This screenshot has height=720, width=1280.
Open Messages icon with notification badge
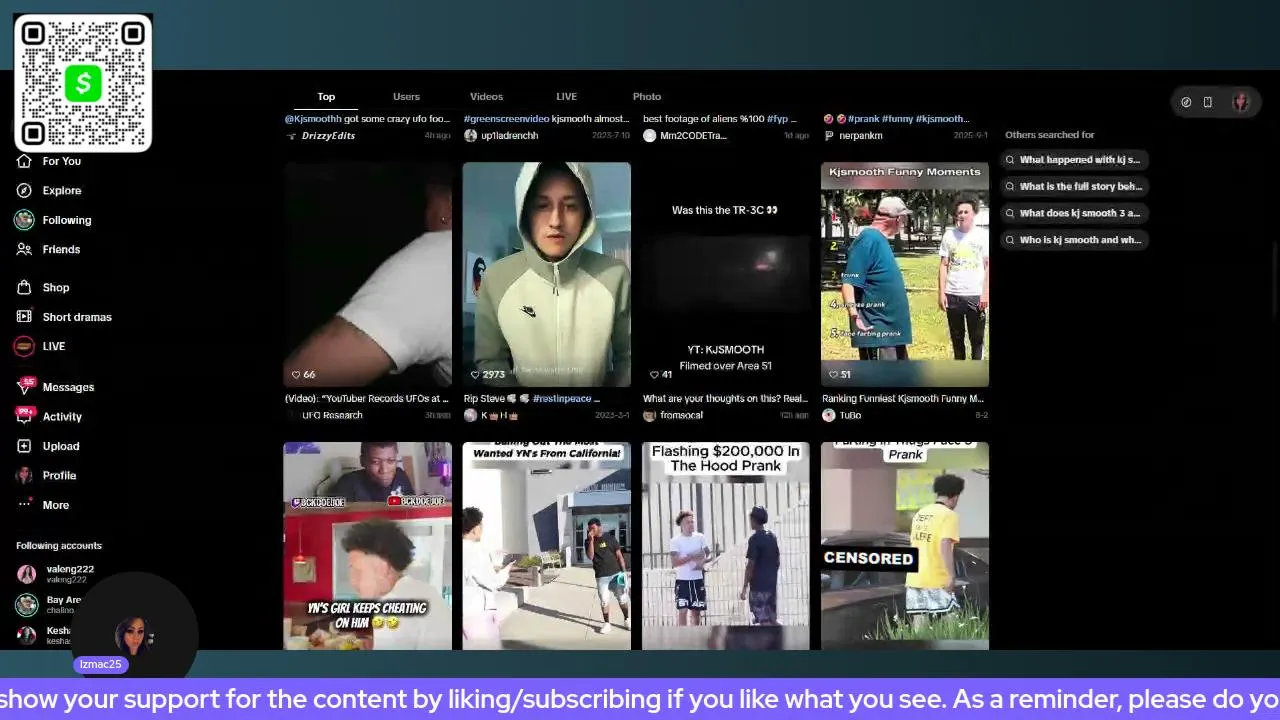pyautogui.click(x=24, y=387)
